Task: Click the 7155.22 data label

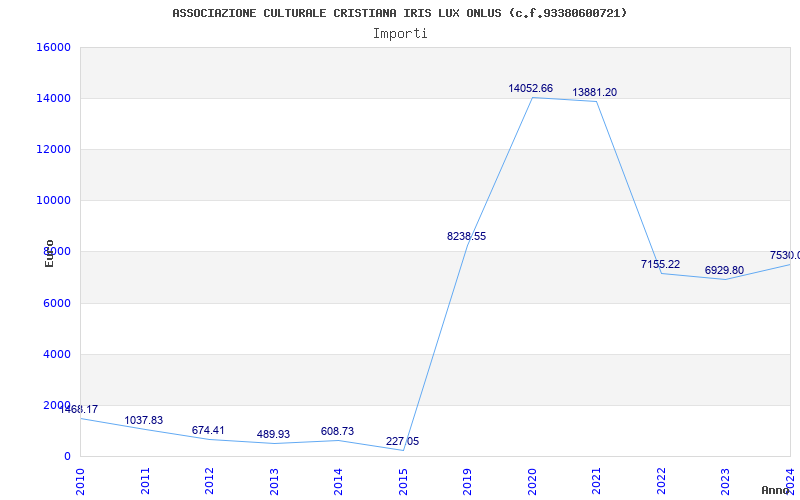Action: [660, 264]
